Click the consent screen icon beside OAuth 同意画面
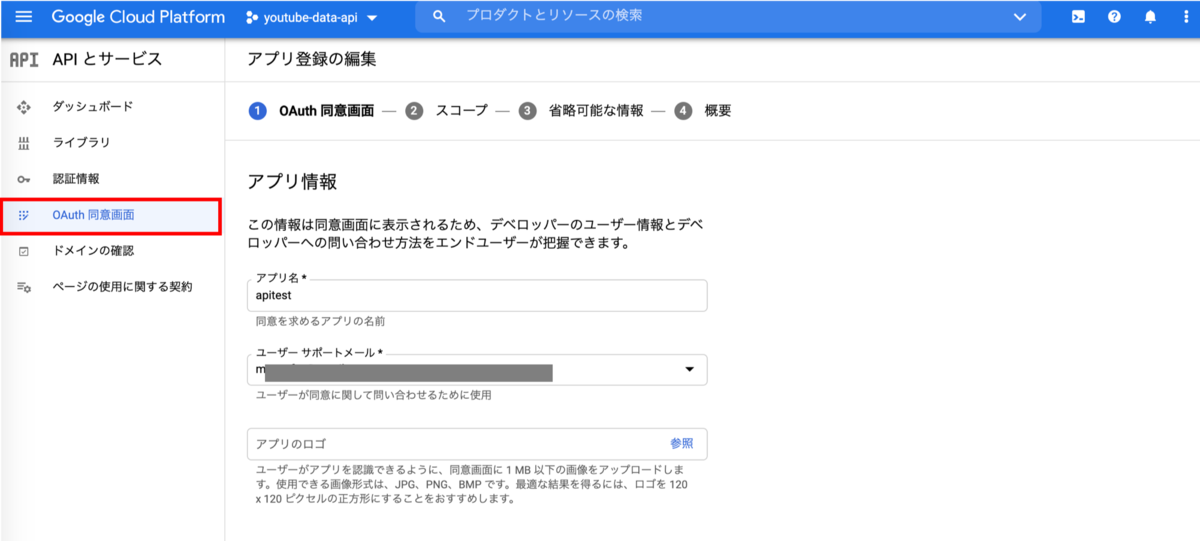This screenshot has height=541, width=1200. tap(24, 215)
